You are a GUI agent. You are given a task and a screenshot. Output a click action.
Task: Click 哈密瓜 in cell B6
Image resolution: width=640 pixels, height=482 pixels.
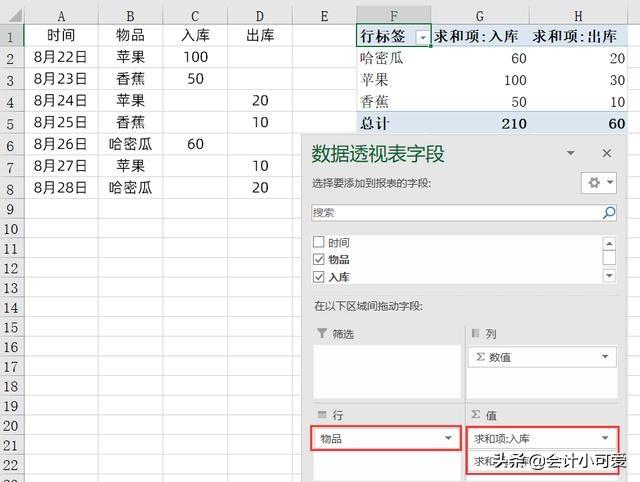click(130, 144)
